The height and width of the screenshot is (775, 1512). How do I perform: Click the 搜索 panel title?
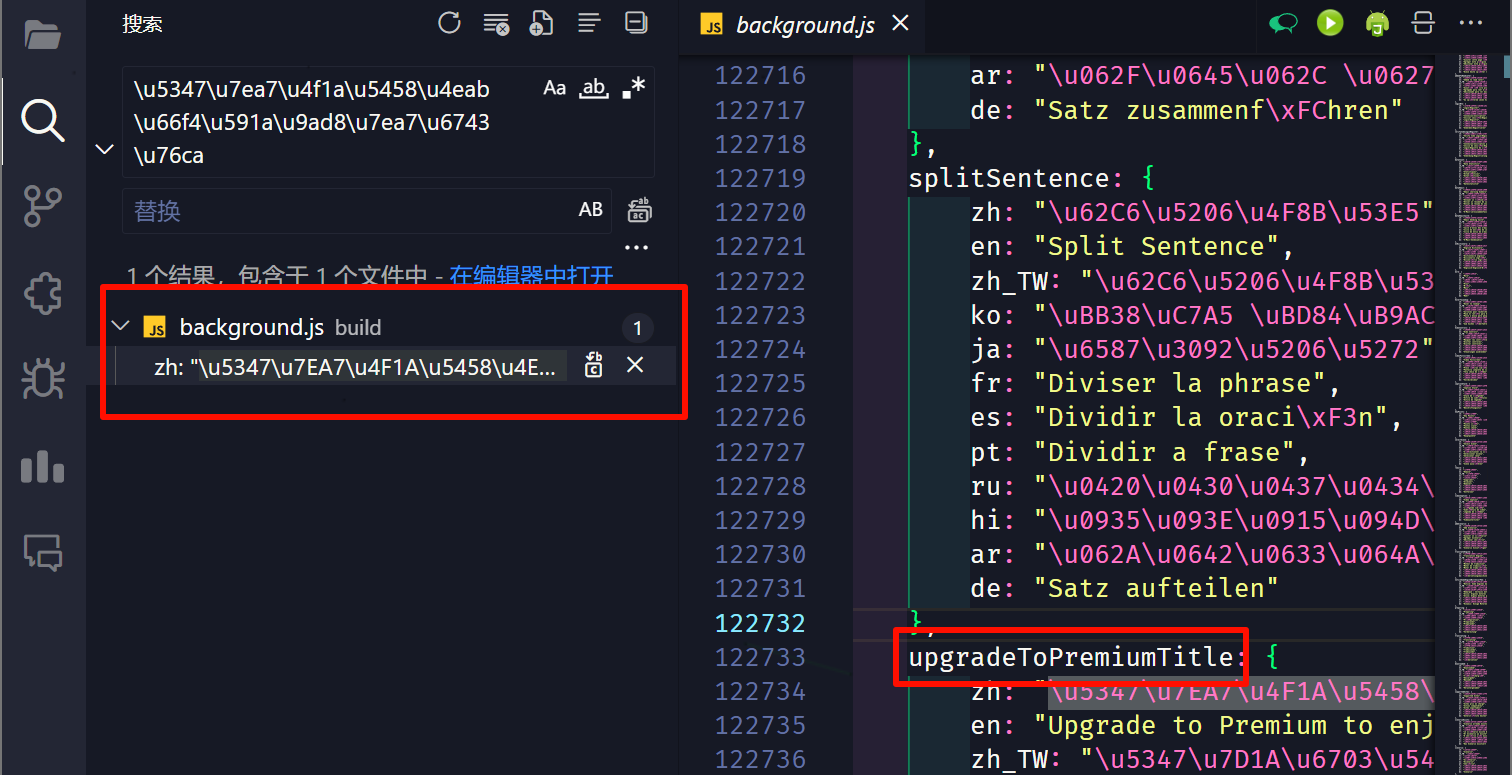pyautogui.click(x=142, y=24)
